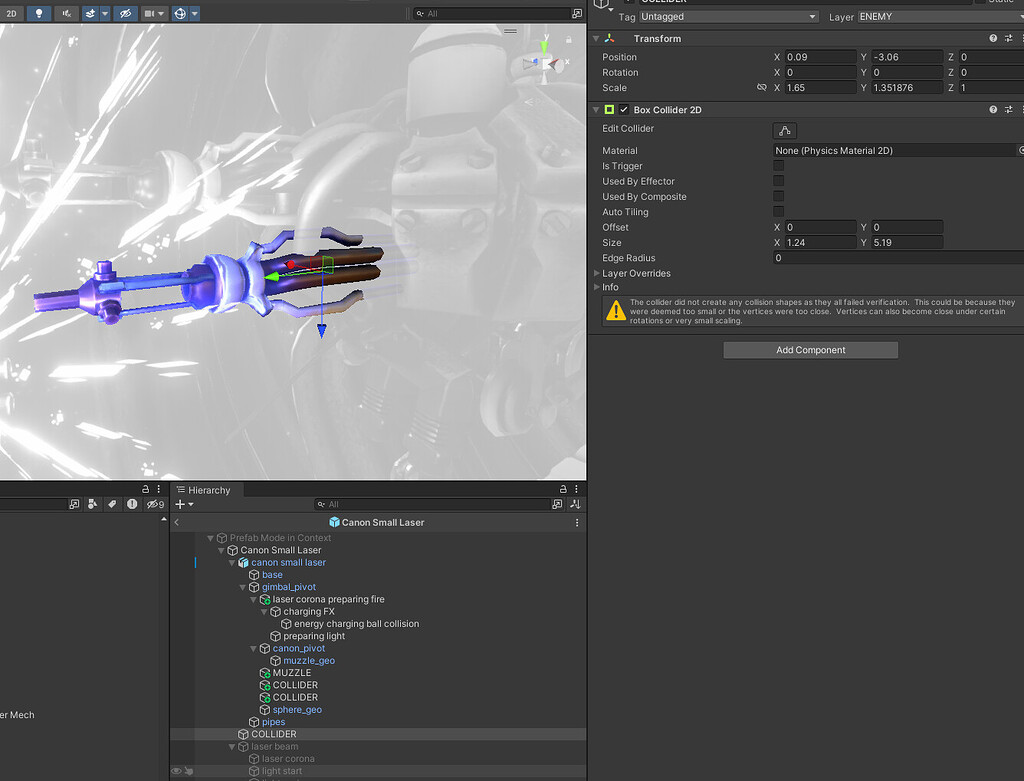Toggle scene lighting with the light bulb icon
The image size is (1024, 781).
pos(38,13)
